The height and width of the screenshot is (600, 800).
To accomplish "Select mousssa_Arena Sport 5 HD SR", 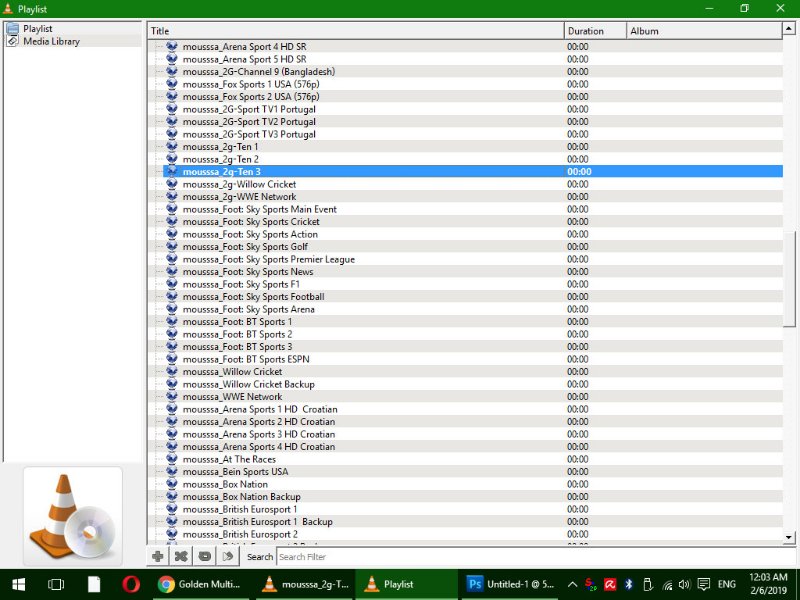I will (244, 59).
